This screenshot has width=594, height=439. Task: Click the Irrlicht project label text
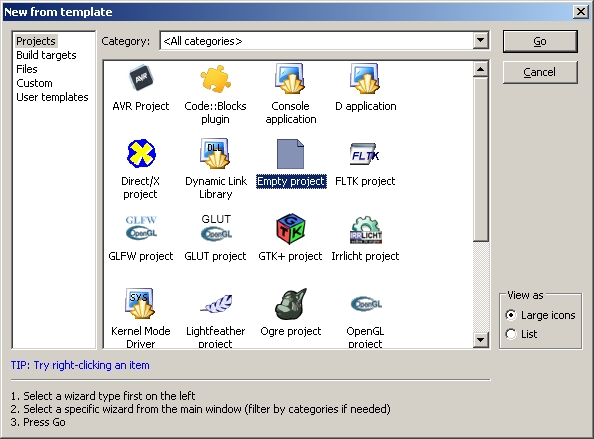point(365,256)
